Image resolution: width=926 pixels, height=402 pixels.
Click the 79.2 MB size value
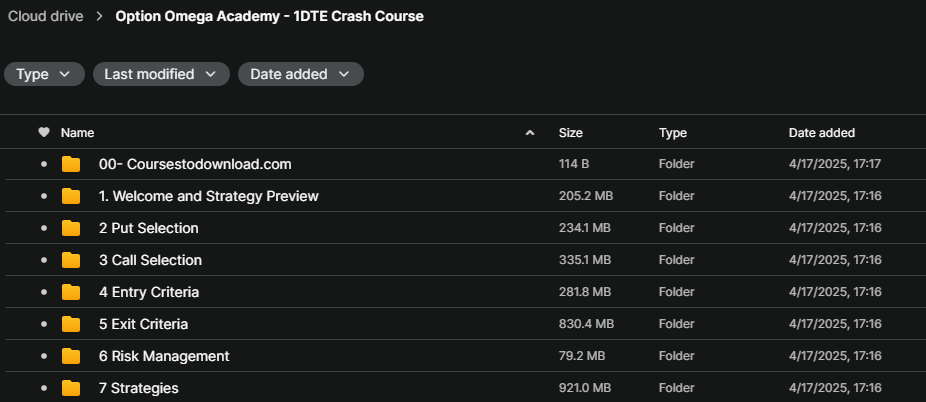tap(582, 356)
